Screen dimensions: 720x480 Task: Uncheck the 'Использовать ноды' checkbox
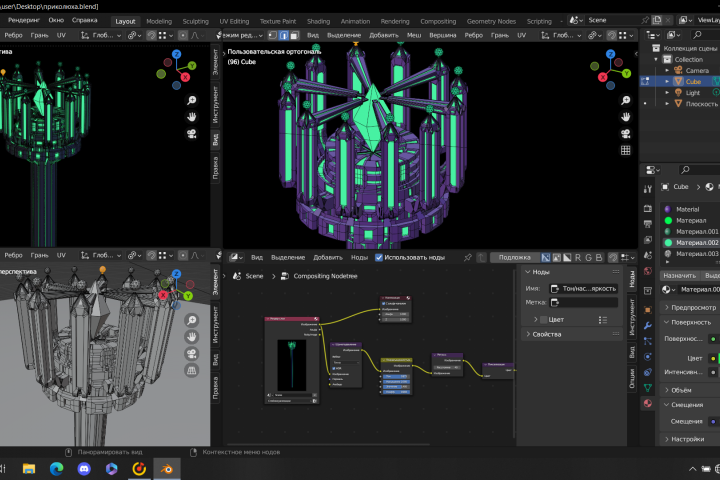(x=379, y=257)
